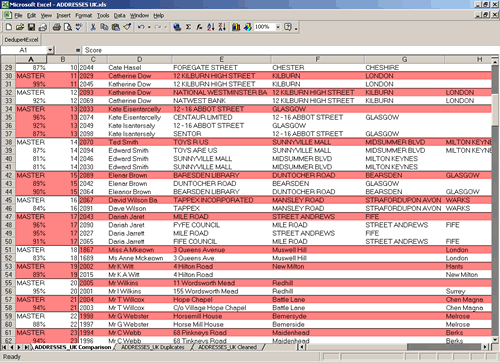This screenshot has height=363, width=500.
Task: Print the sheet using printer icon
Action: pos(57,27)
